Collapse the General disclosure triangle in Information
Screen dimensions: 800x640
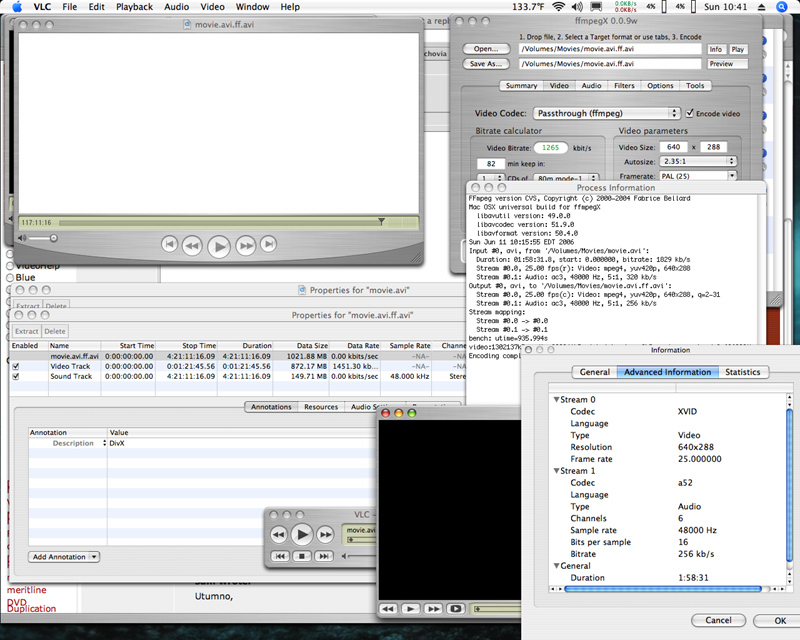(x=556, y=565)
